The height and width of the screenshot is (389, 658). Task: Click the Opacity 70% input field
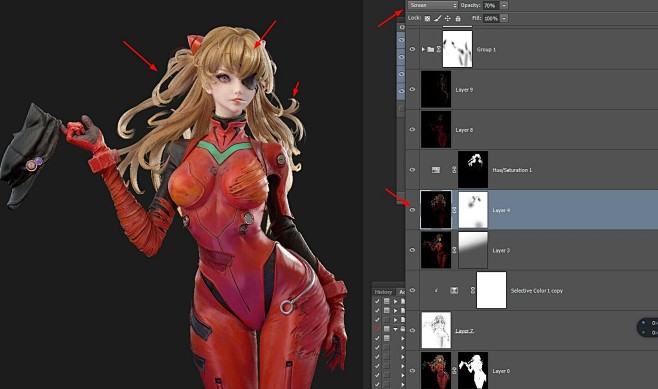pyautogui.click(x=491, y=5)
